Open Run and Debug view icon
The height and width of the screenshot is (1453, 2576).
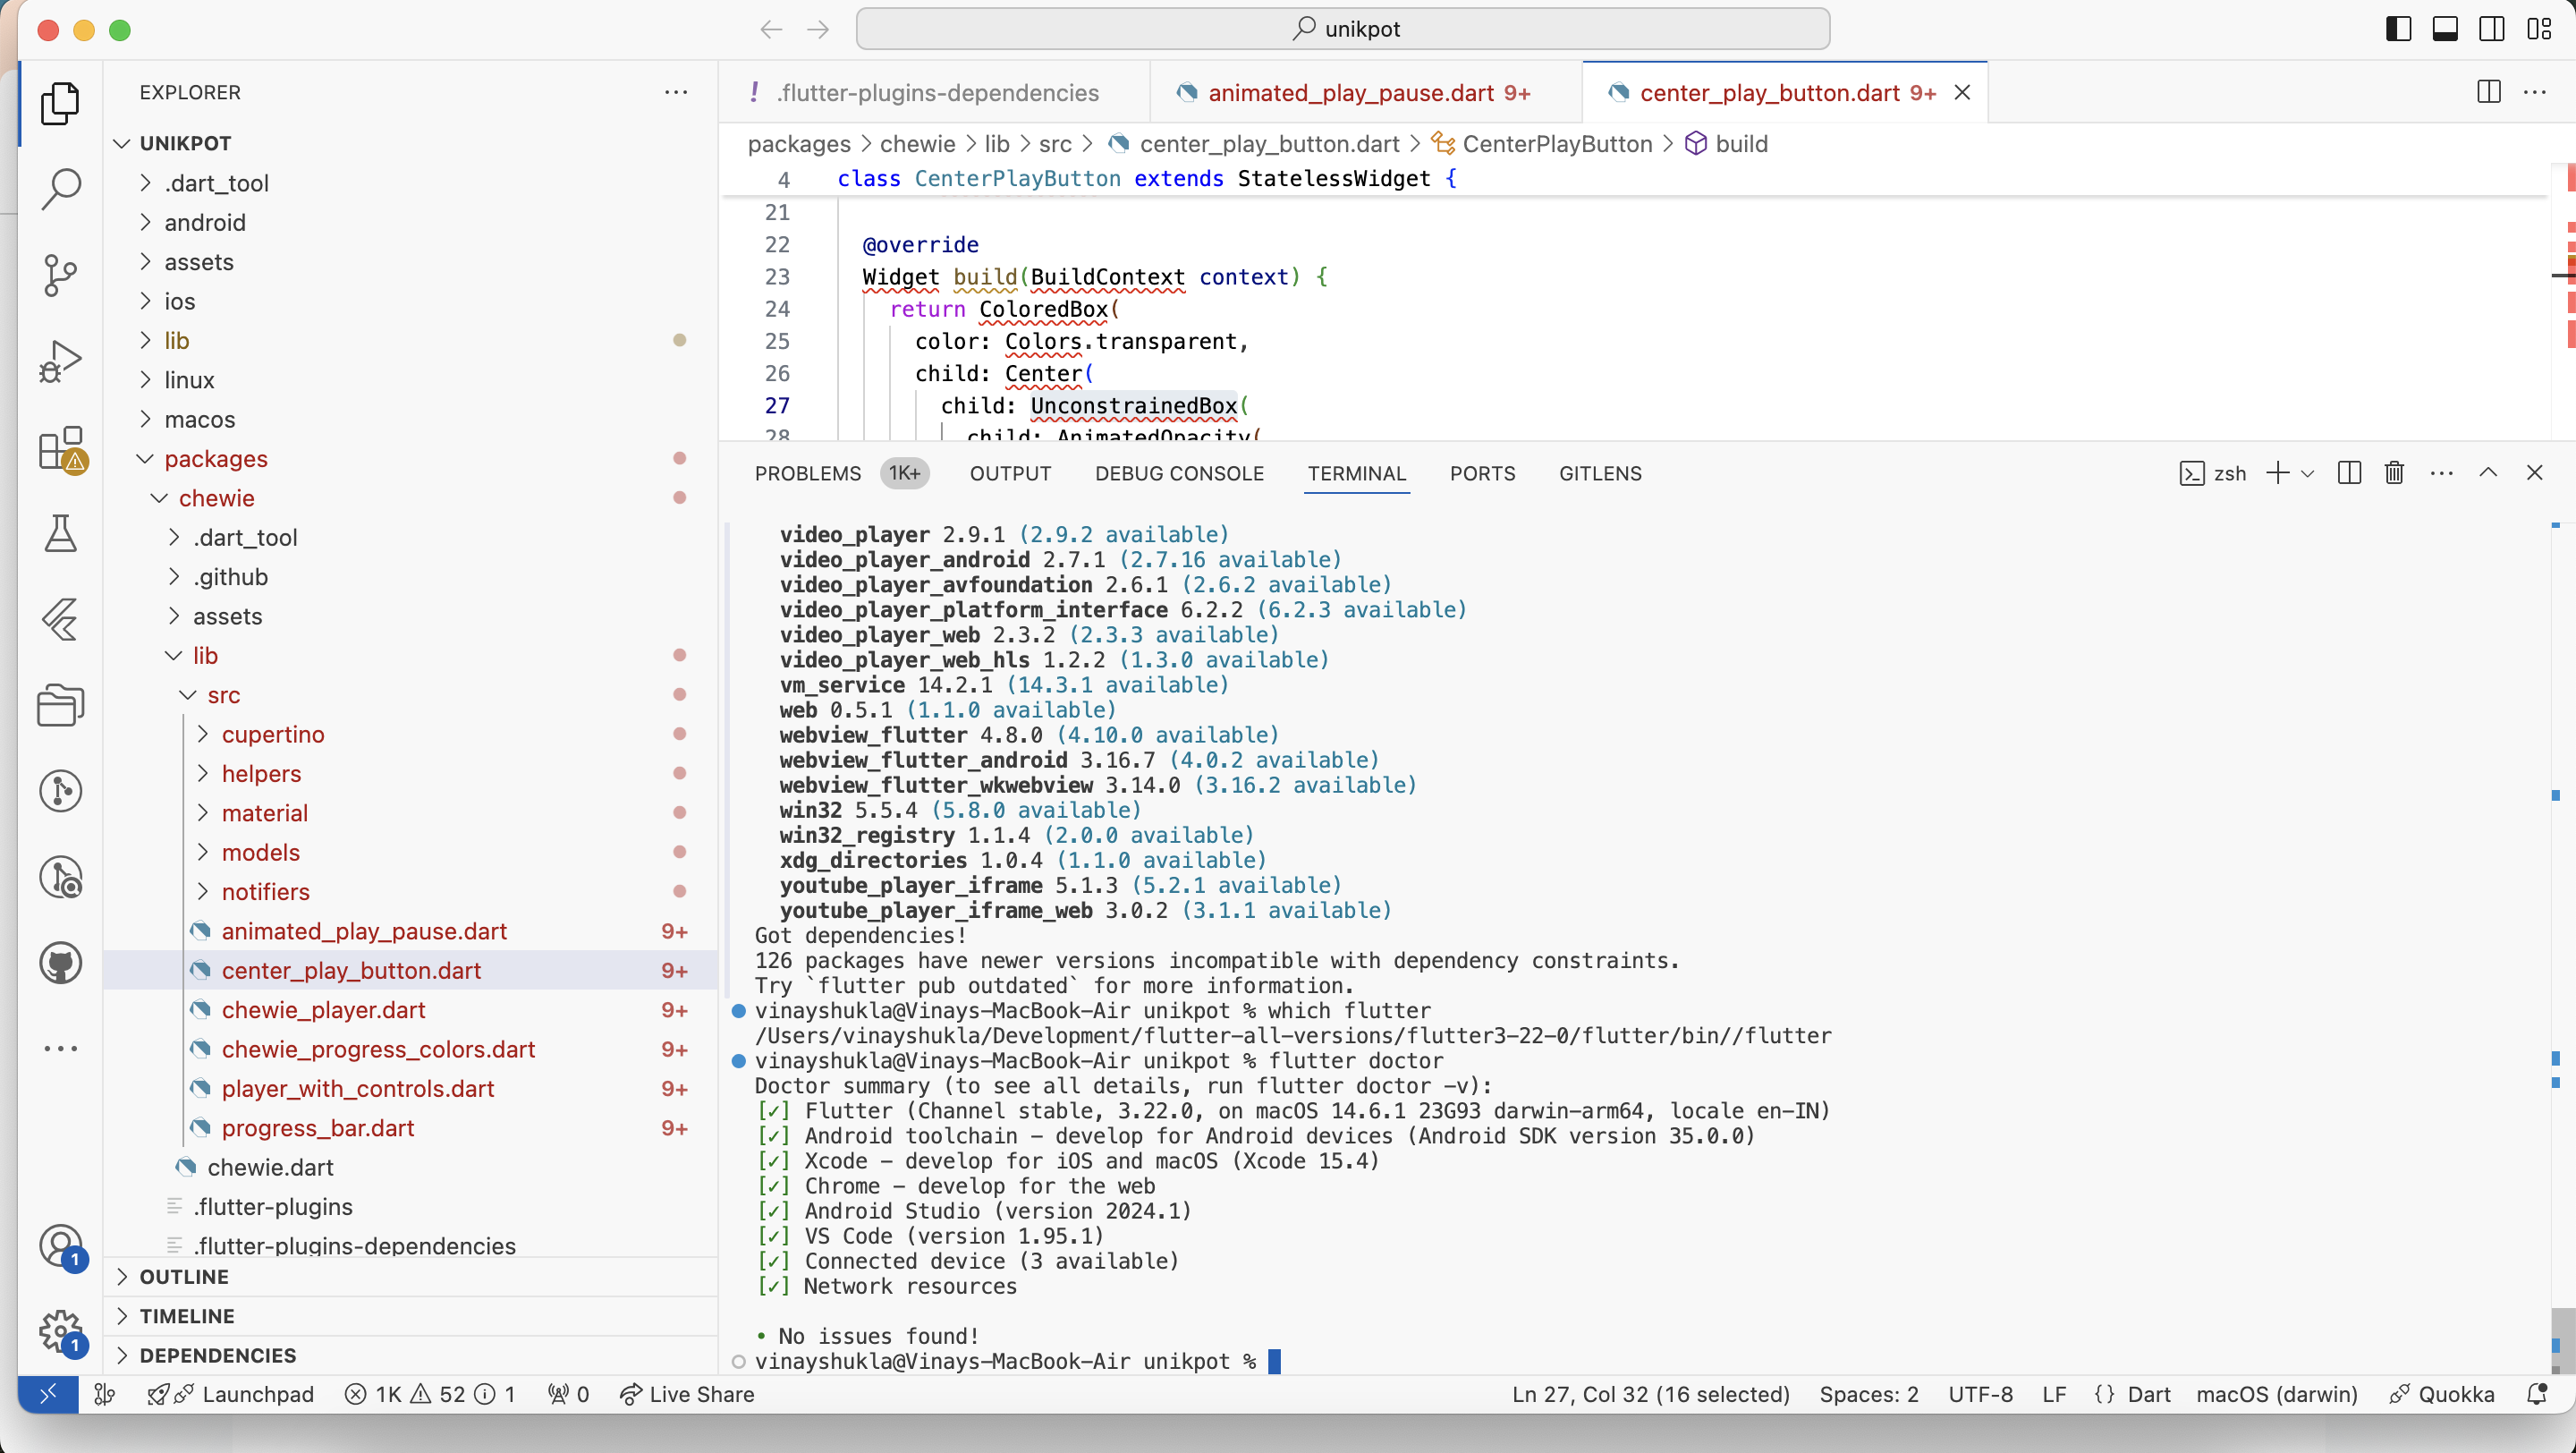[x=60, y=361]
